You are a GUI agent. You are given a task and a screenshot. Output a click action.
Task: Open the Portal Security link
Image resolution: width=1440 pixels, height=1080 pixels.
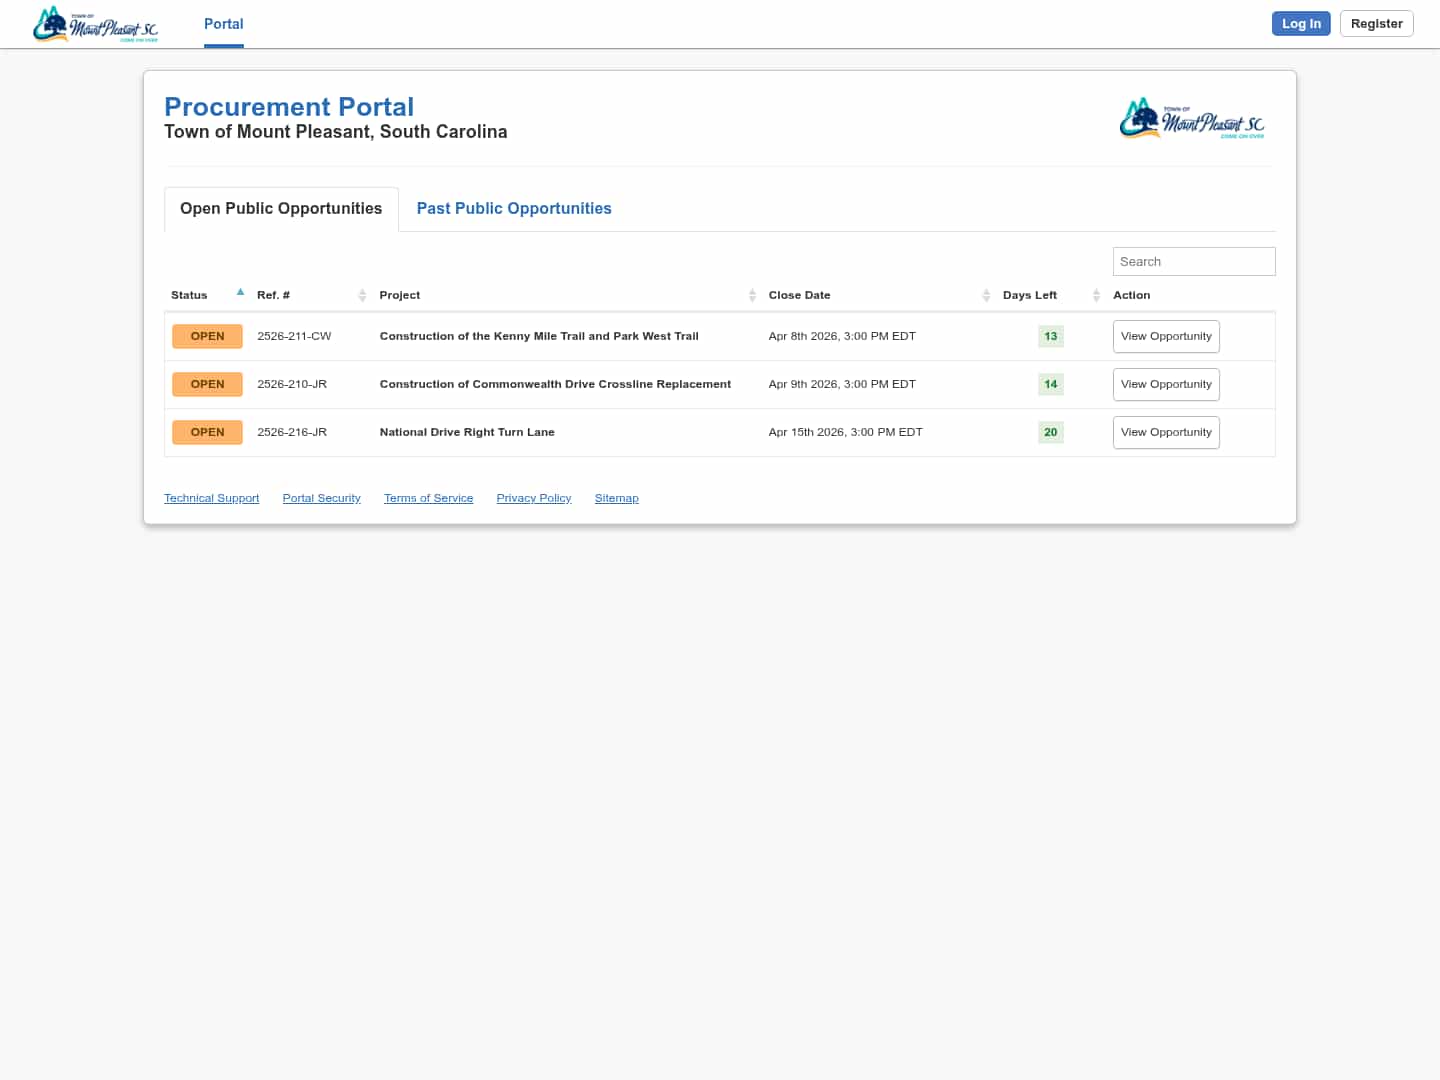(x=321, y=498)
